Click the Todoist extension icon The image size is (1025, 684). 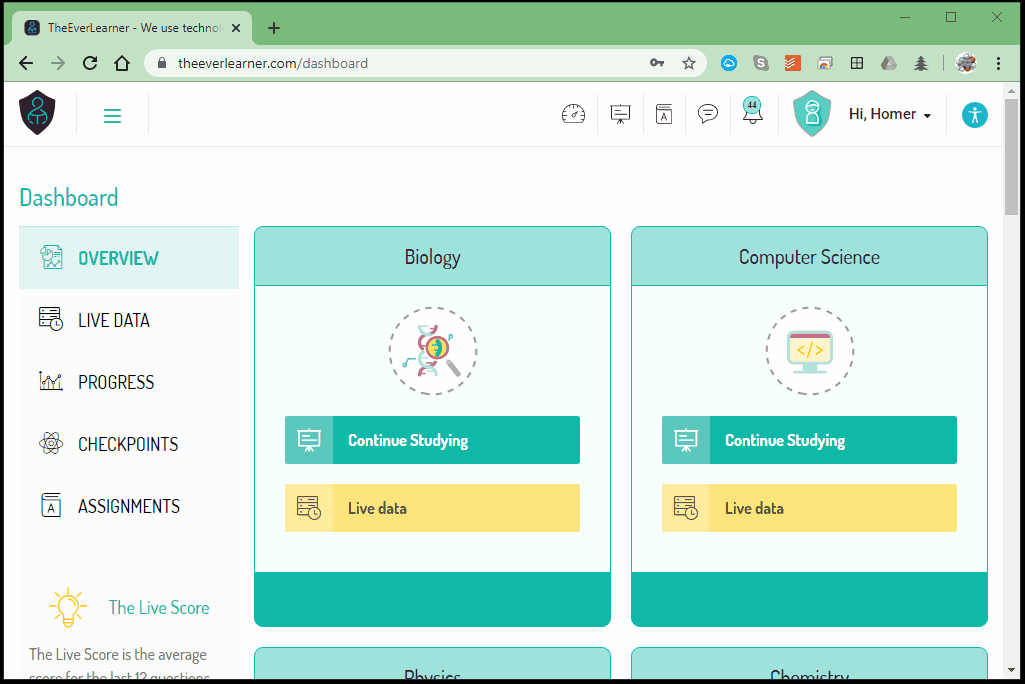click(x=792, y=63)
